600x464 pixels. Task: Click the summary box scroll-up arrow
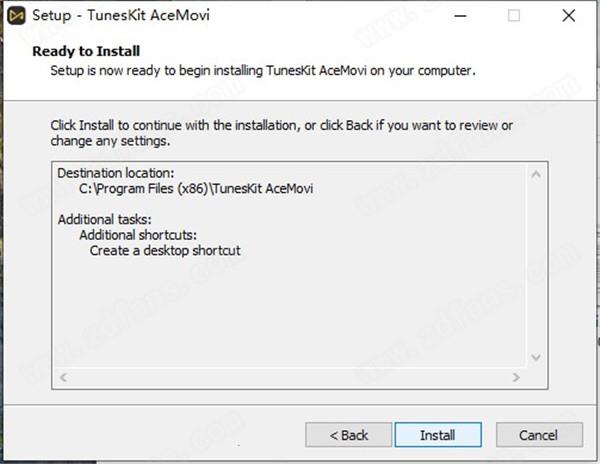536,175
